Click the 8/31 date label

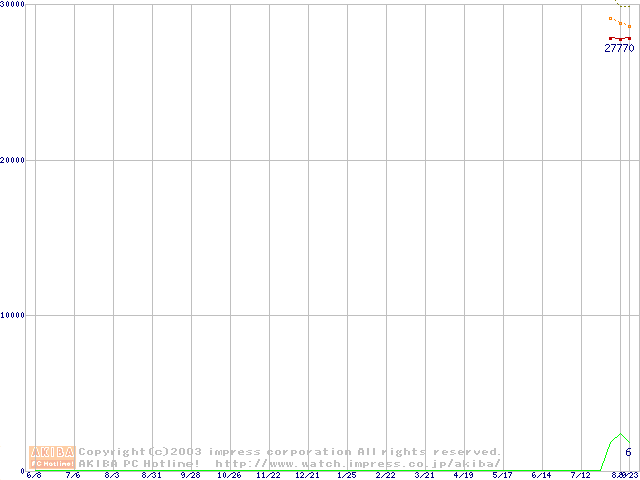click(x=151, y=476)
